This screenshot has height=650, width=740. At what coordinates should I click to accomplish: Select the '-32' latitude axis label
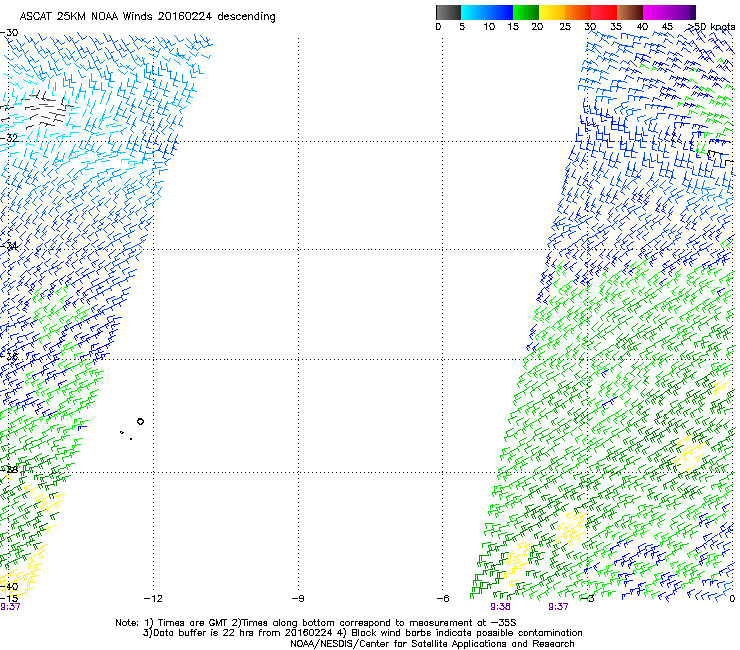pyautogui.click(x=9, y=138)
